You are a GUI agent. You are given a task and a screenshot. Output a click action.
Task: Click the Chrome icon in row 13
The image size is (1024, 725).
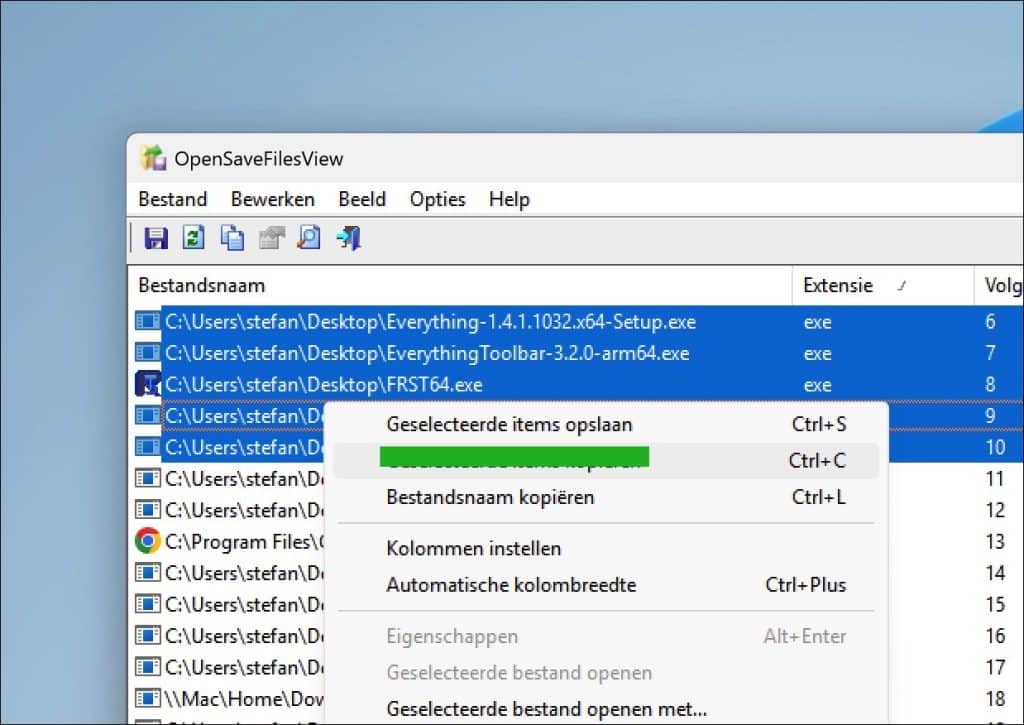(148, 541)
